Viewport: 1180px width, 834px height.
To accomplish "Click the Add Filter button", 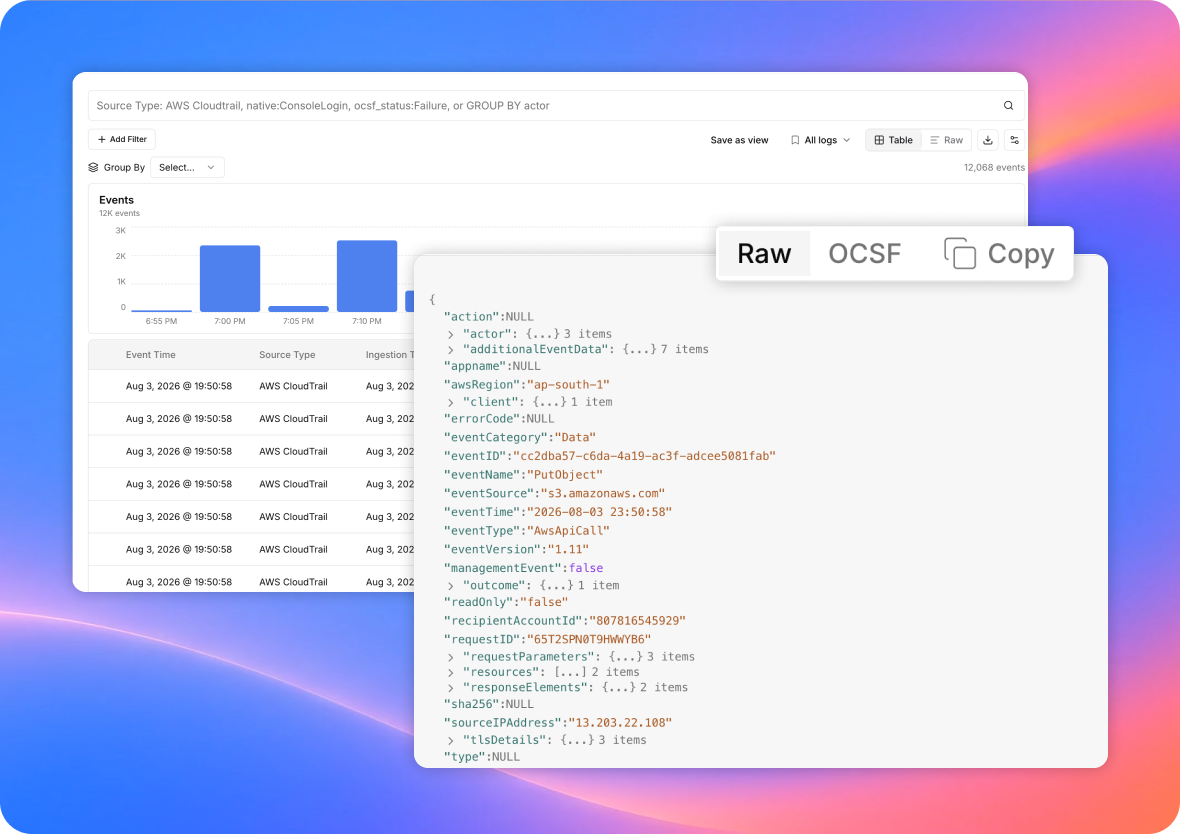I will [x=122, y=139].
